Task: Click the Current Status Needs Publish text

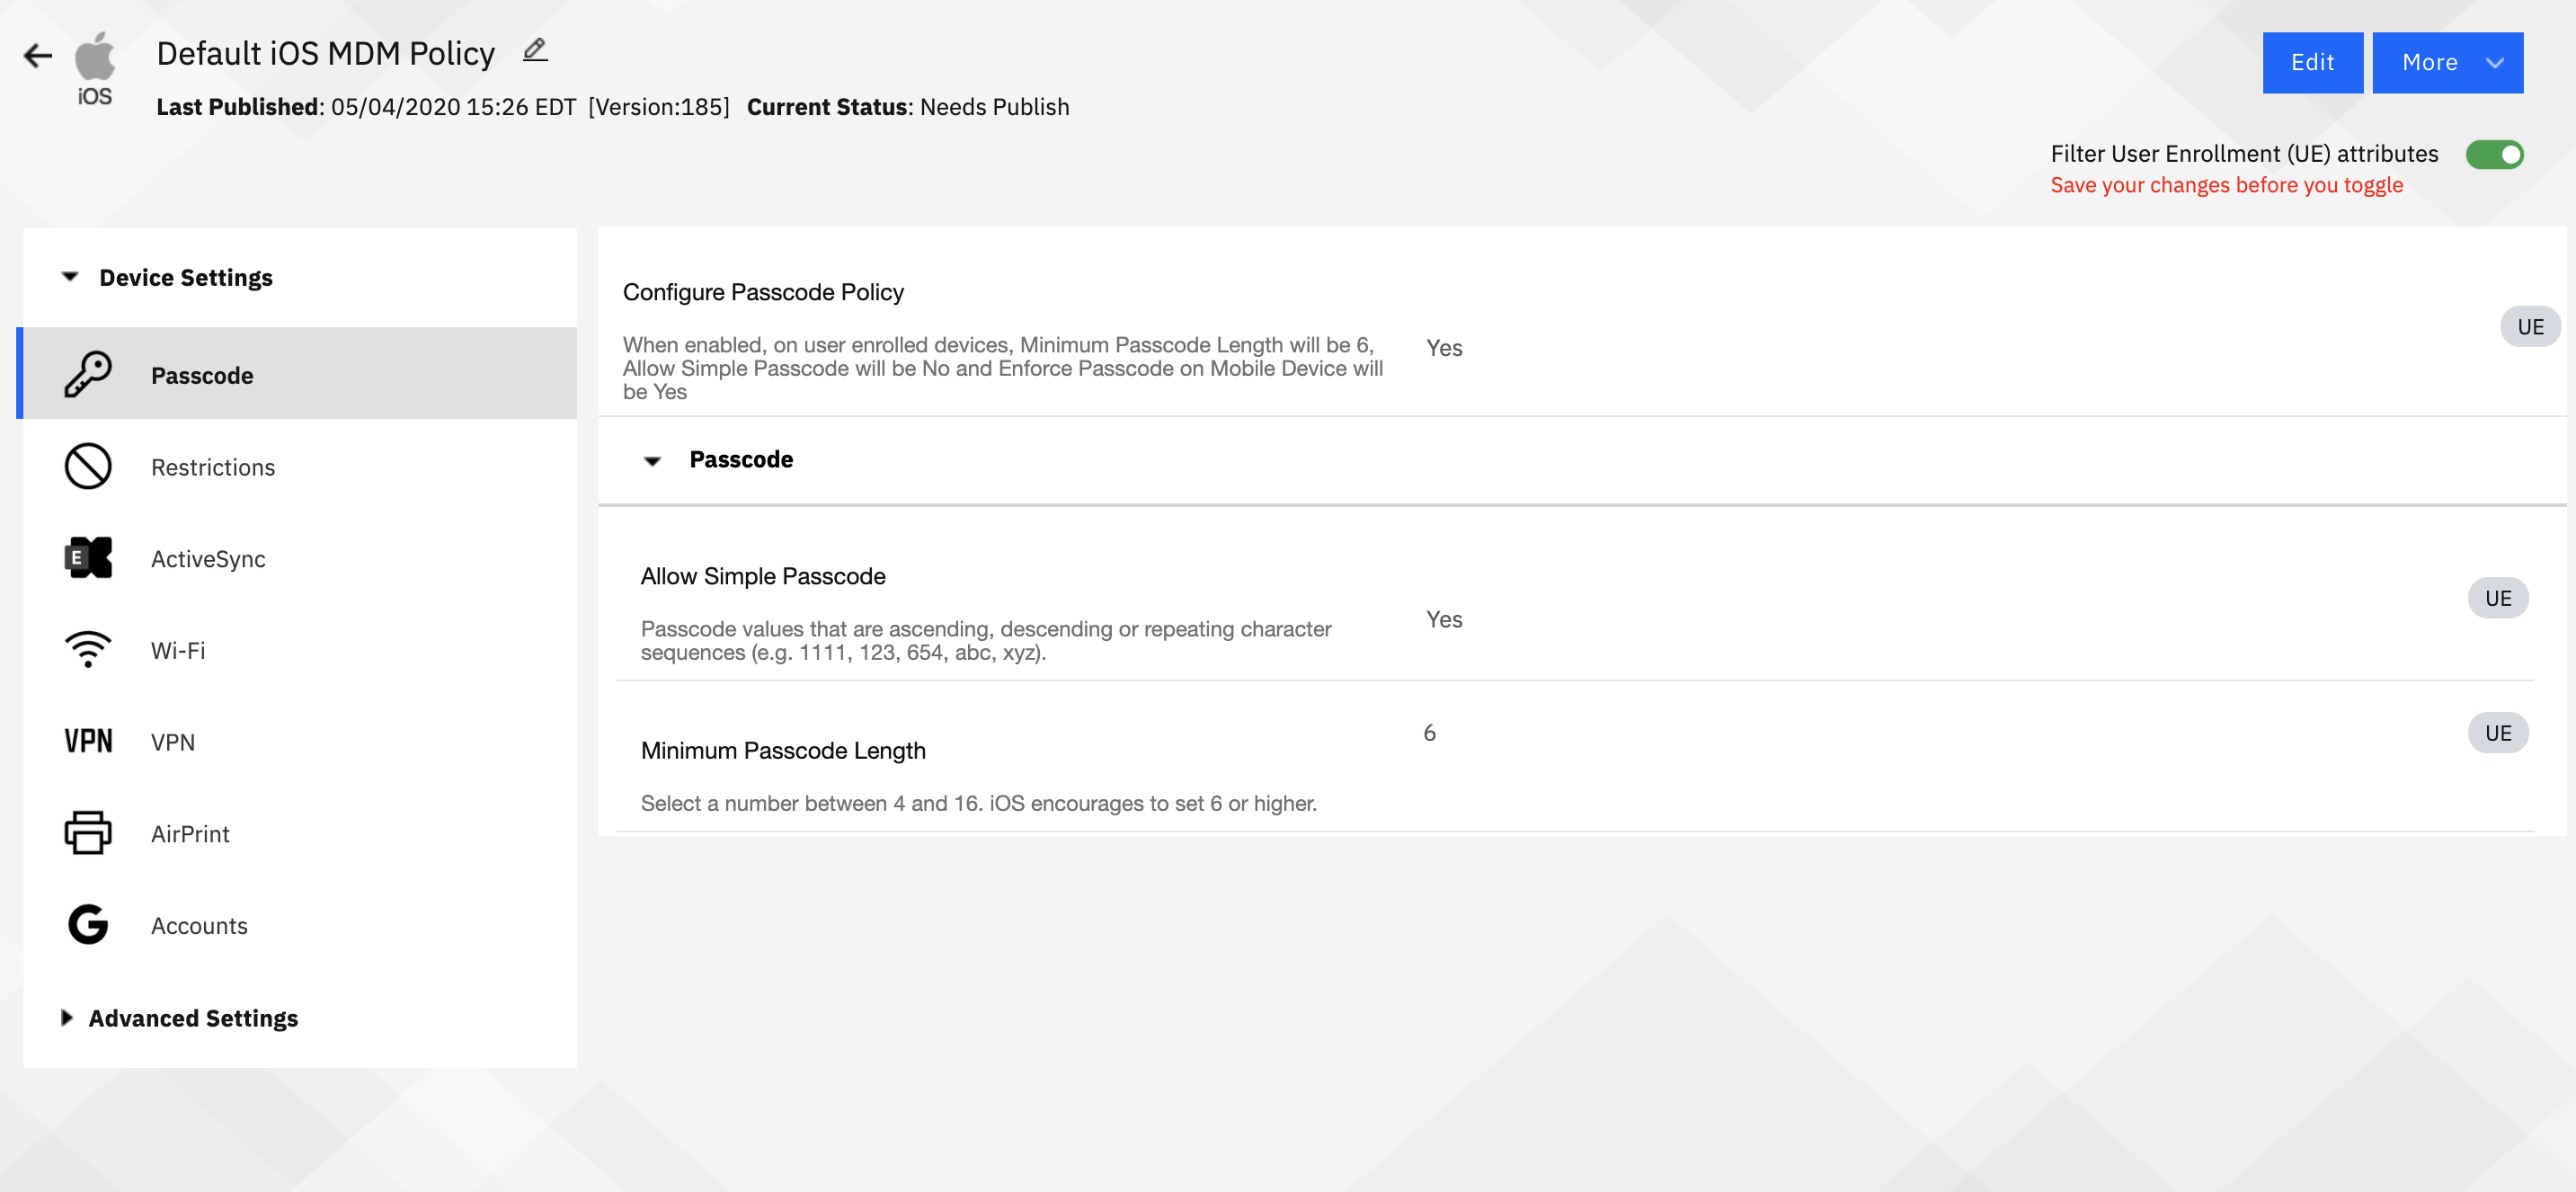Action: [908, 107]
